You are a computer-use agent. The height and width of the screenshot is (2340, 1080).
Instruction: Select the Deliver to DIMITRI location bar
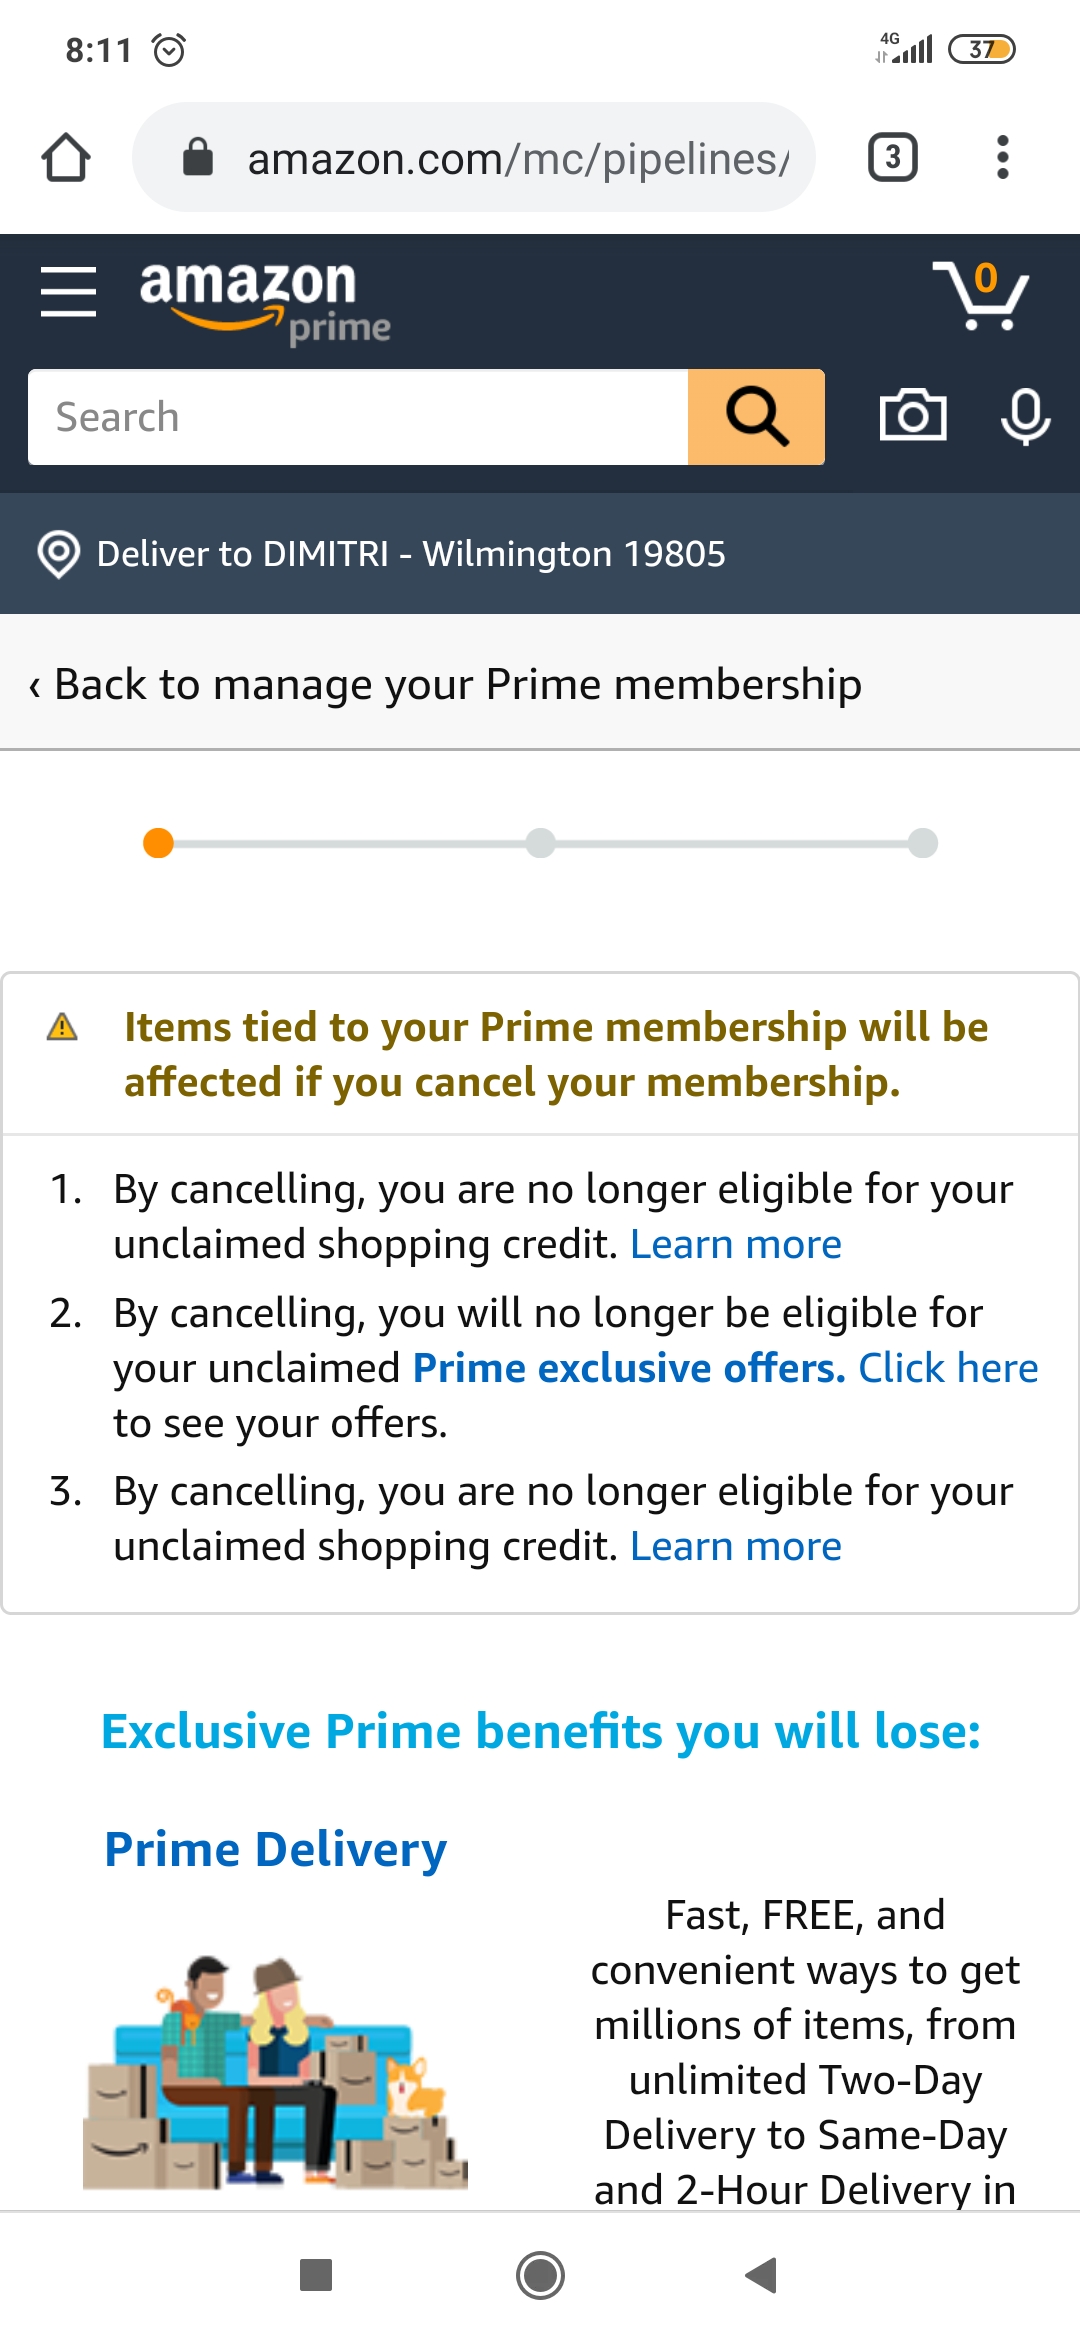point(410,554)
